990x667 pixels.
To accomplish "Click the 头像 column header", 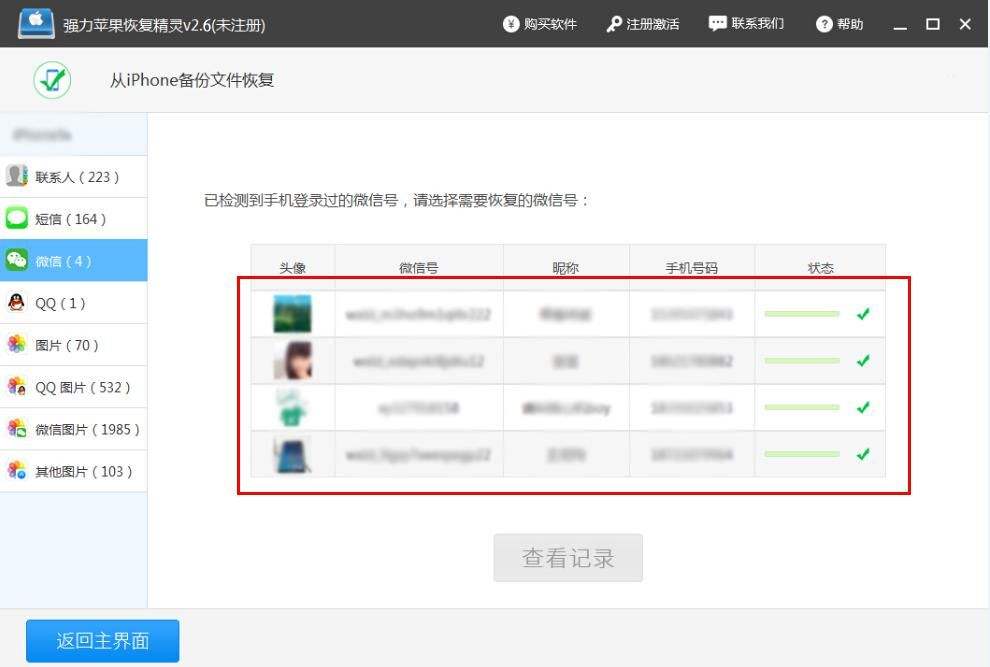I will 292,268.
